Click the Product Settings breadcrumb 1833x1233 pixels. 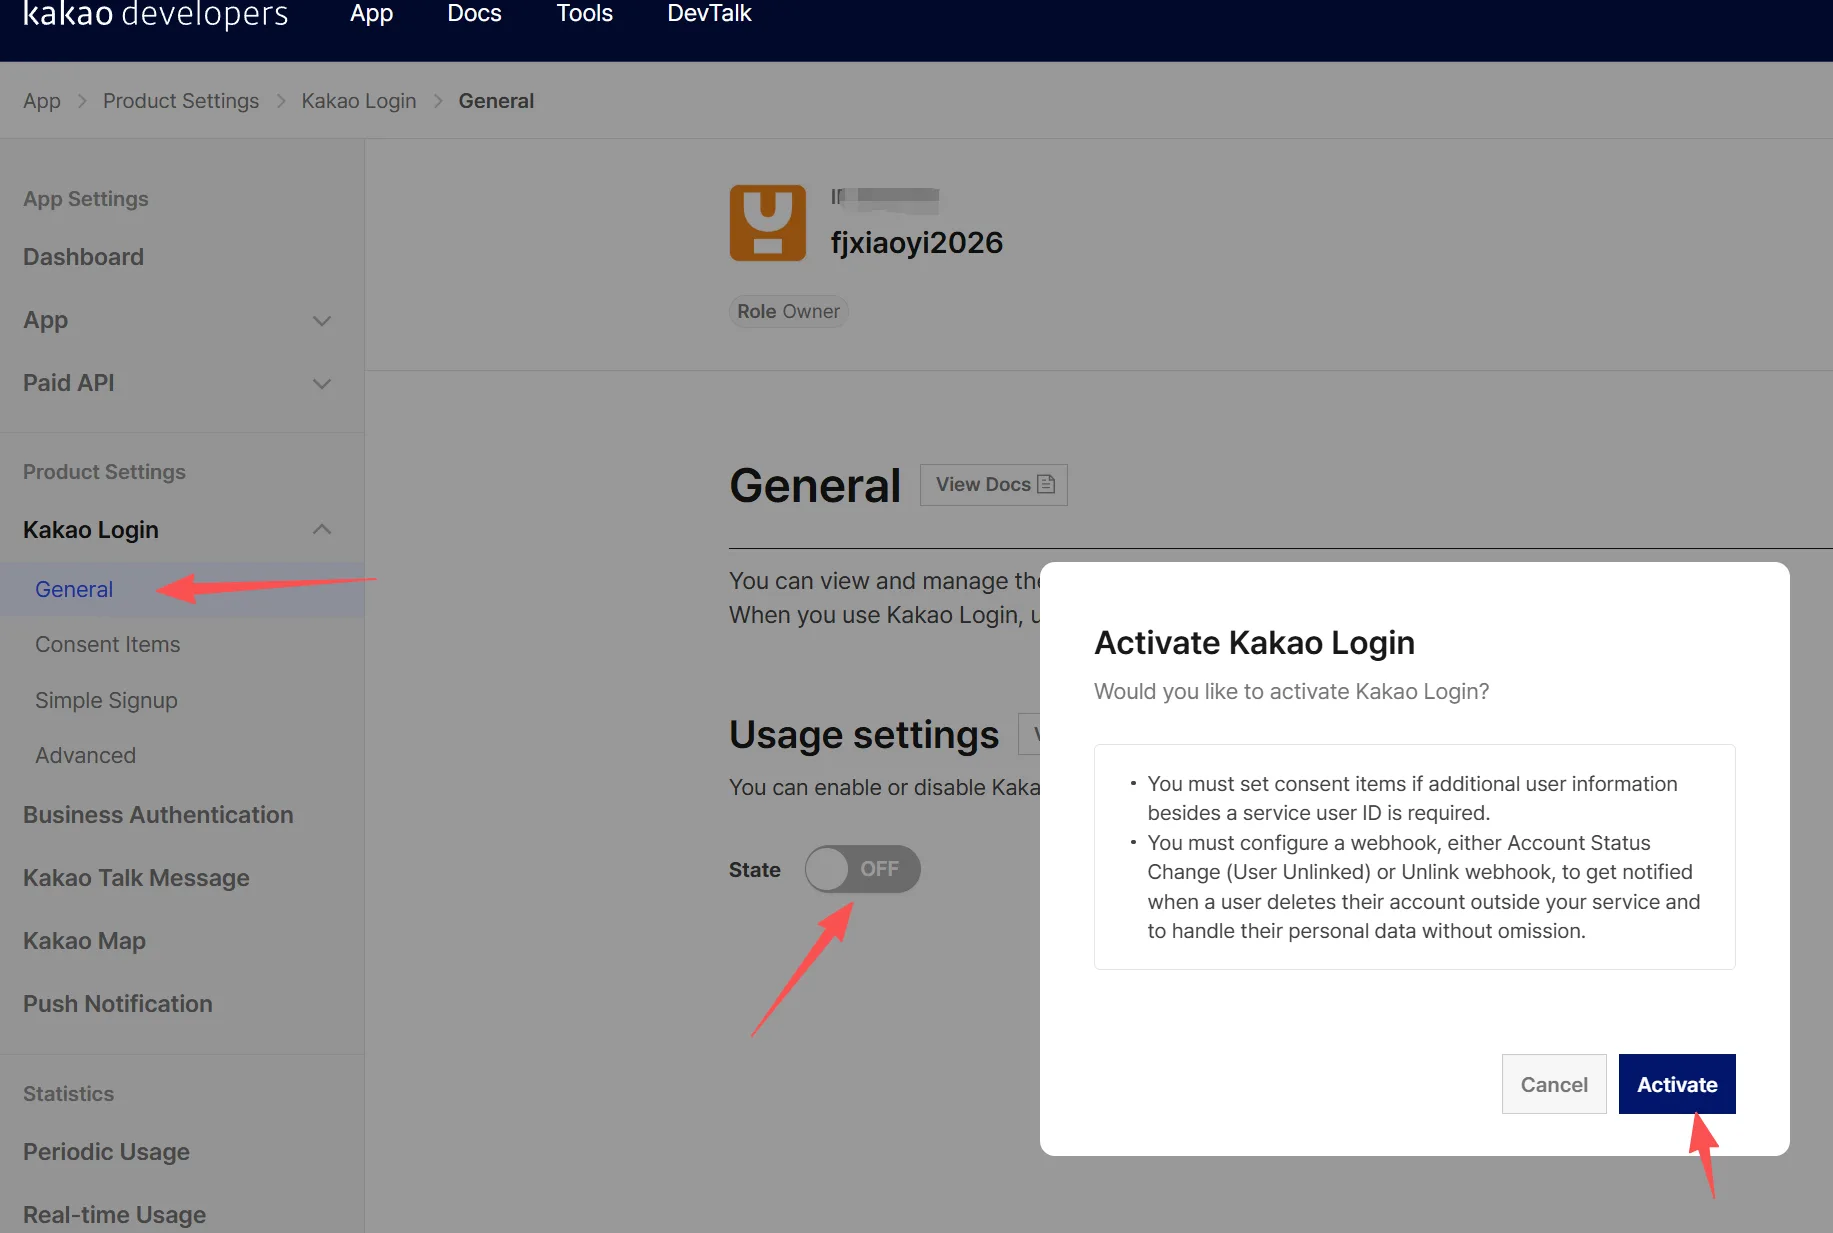(x=181, y=101)
